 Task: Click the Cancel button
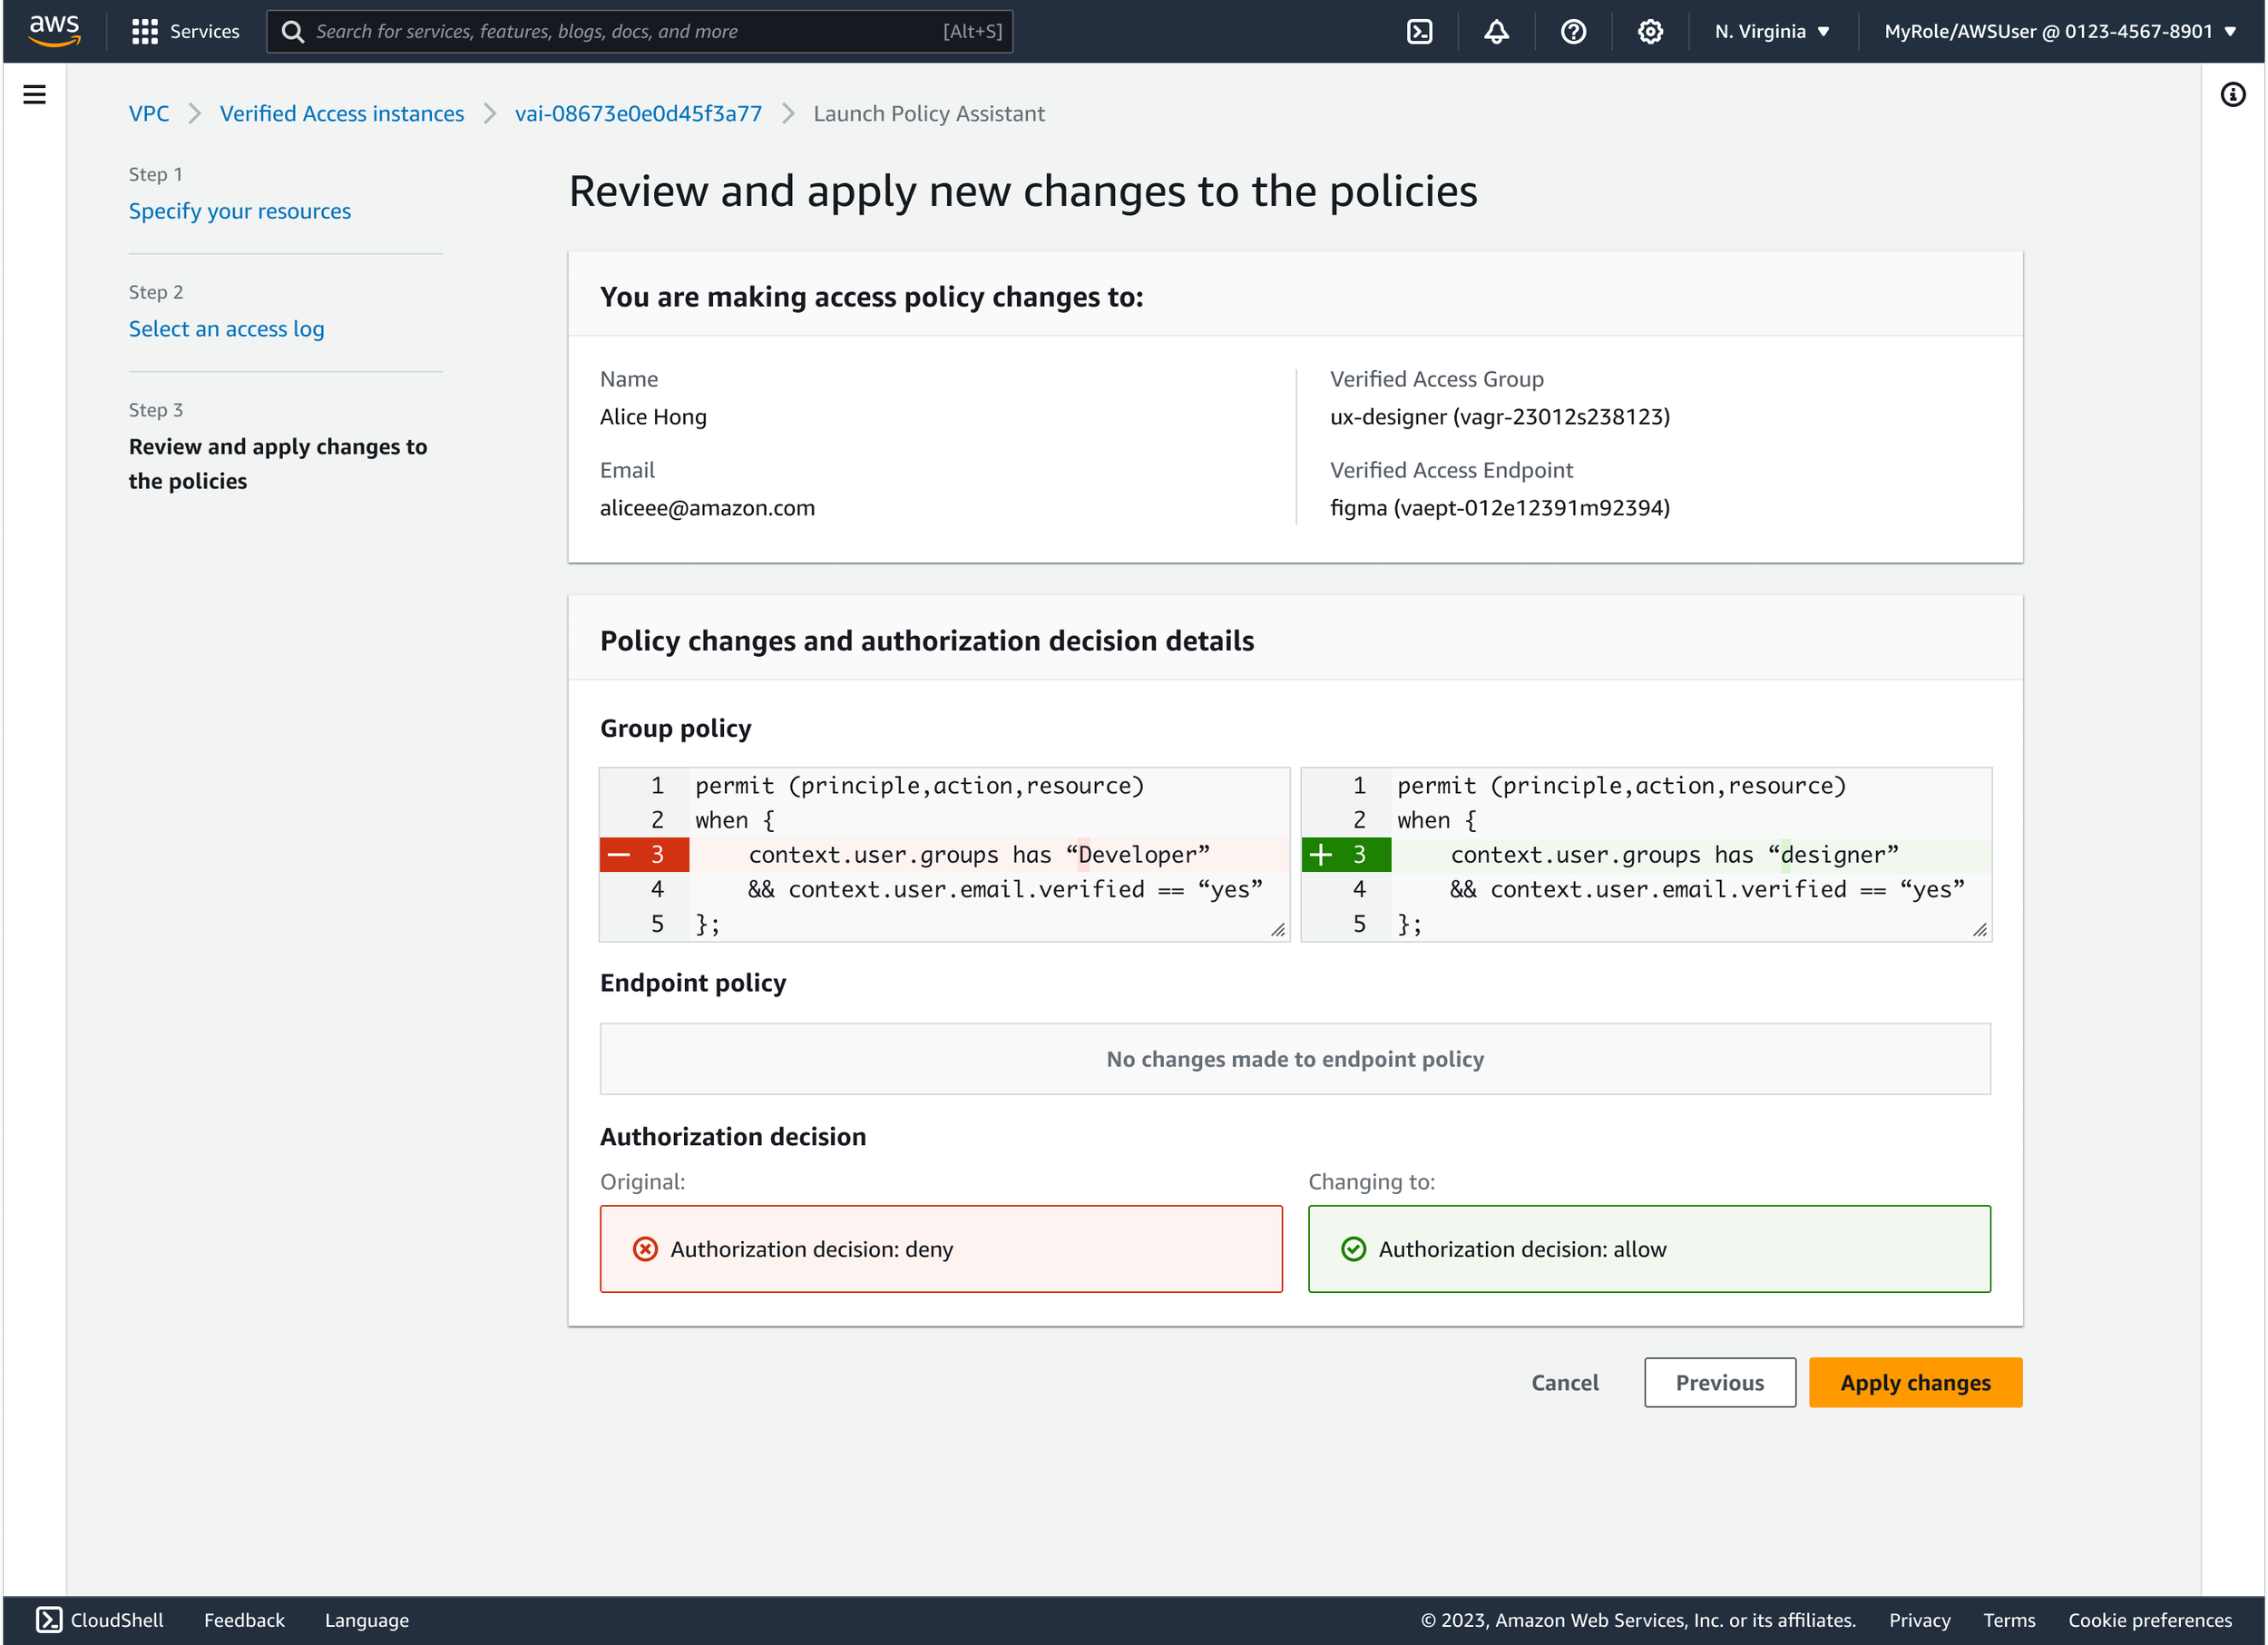click(1564, 1382)
